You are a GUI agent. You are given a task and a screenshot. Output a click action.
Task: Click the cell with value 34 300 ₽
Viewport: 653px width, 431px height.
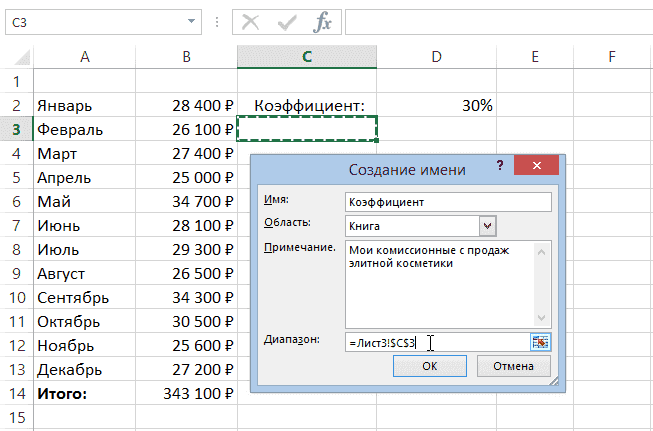pos(186,297)
